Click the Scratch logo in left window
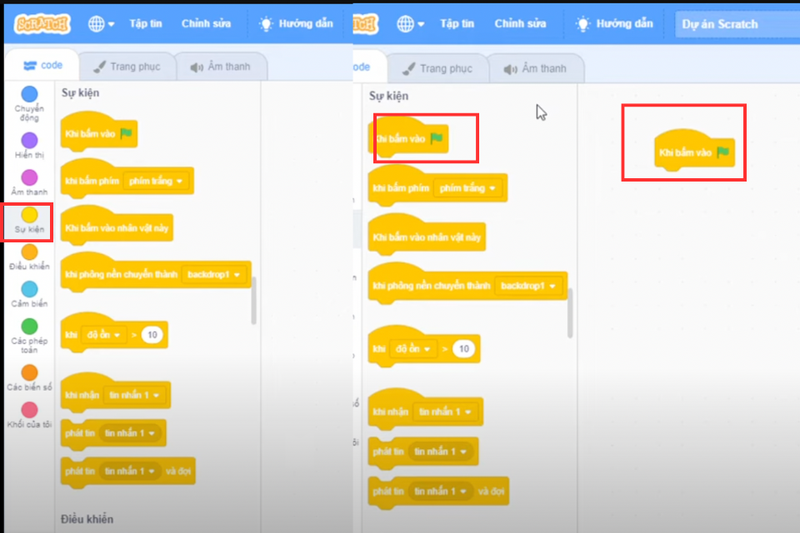 42,23
